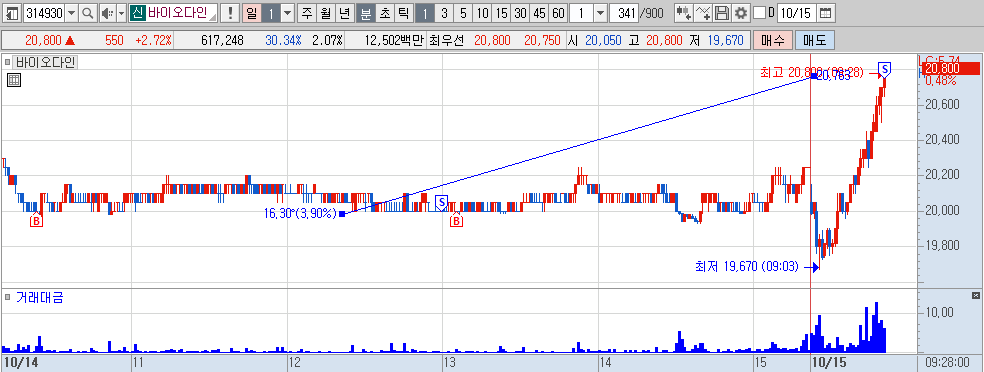The image size is (984, 372).
Task: Select the 주 (weekly) period tab
Action: click(x=306, y=13)
